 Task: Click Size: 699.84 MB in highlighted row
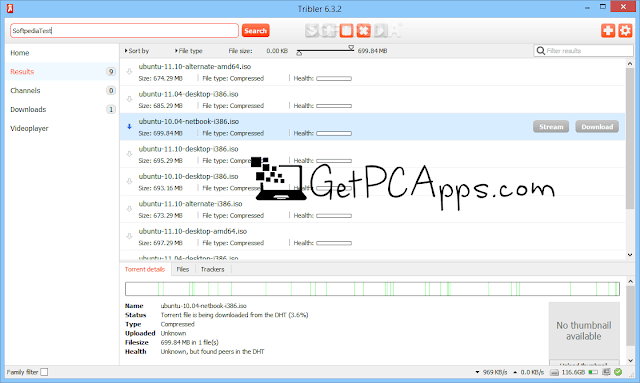pos(160,134)
